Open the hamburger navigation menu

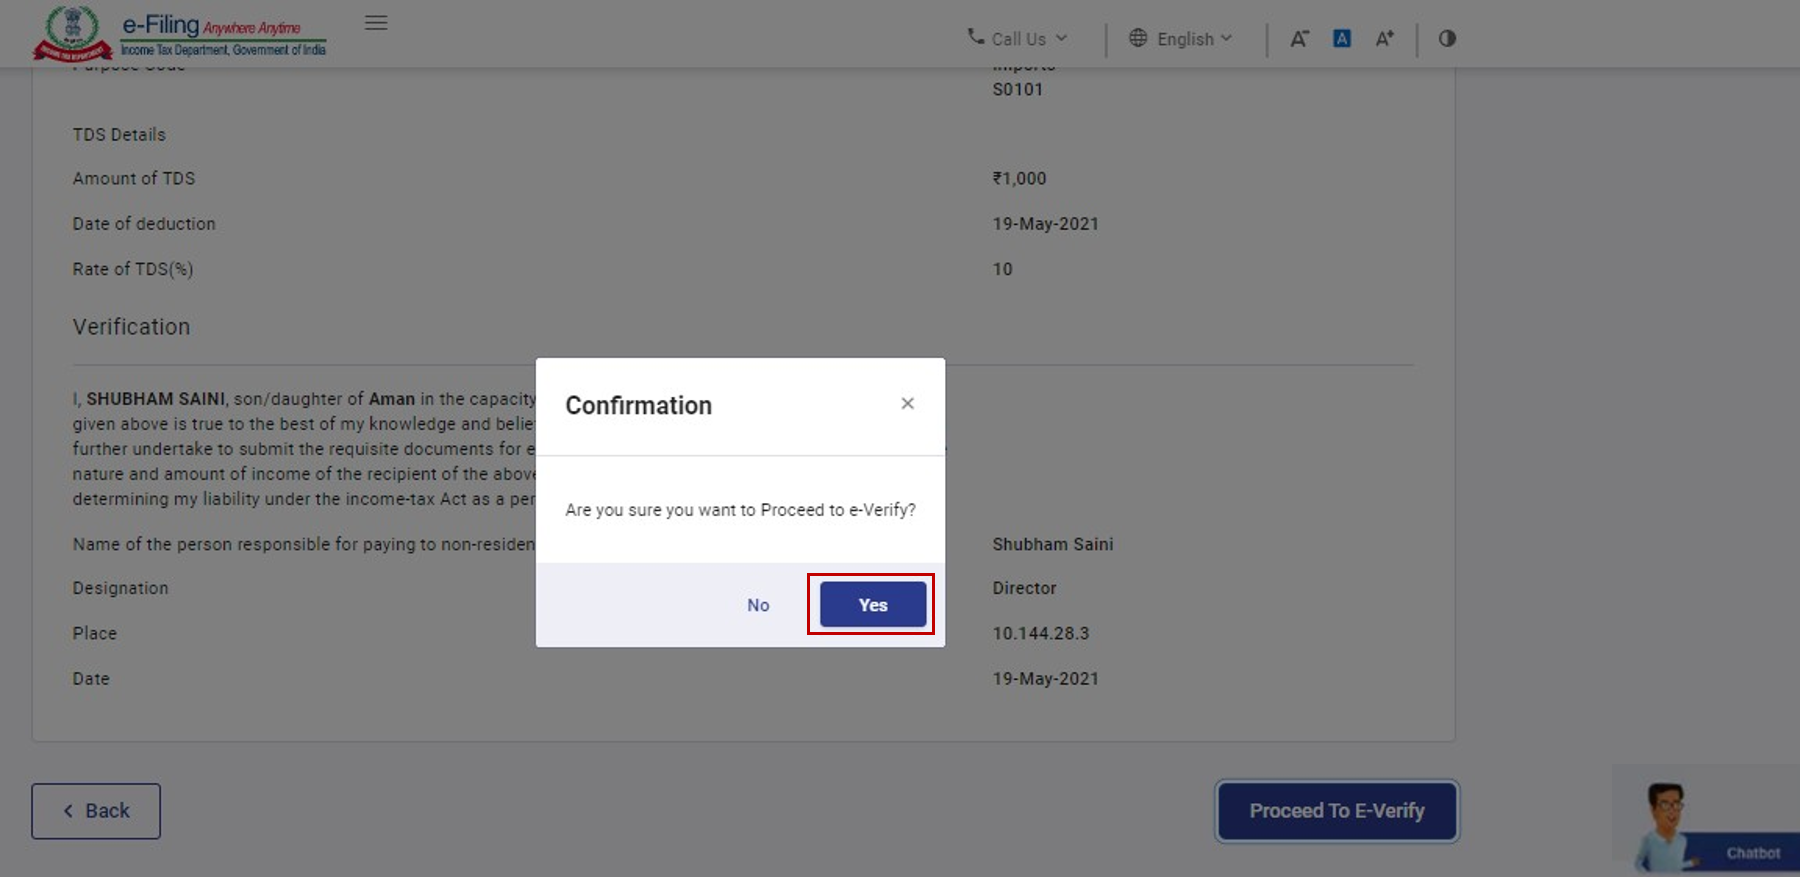pos(376,23)
